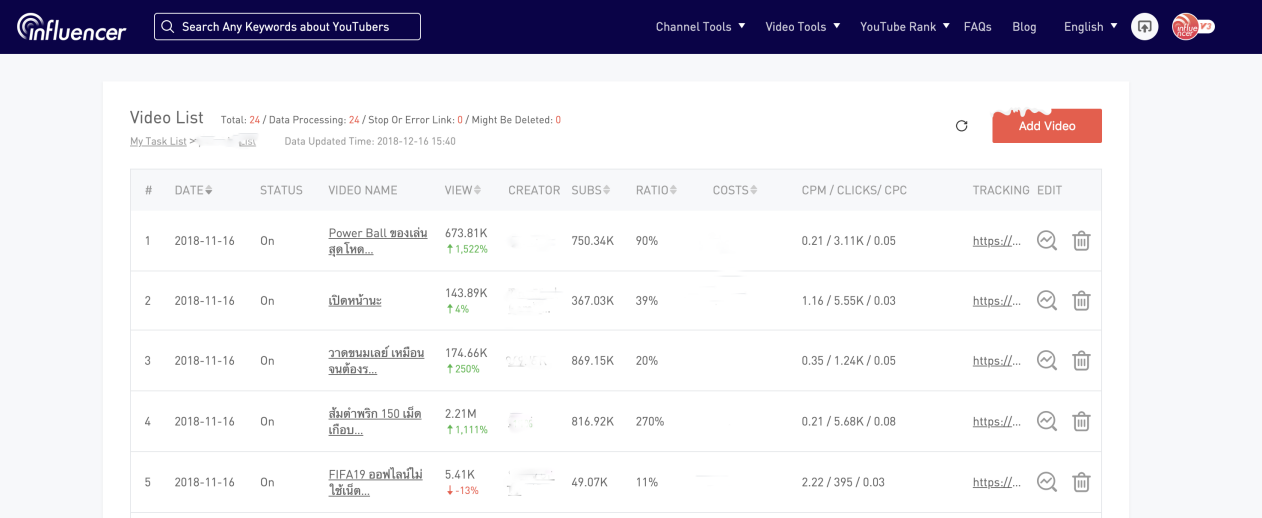Open the English language selector
The width and height of the screenshot is (1262, 518).
[1090, 27]
